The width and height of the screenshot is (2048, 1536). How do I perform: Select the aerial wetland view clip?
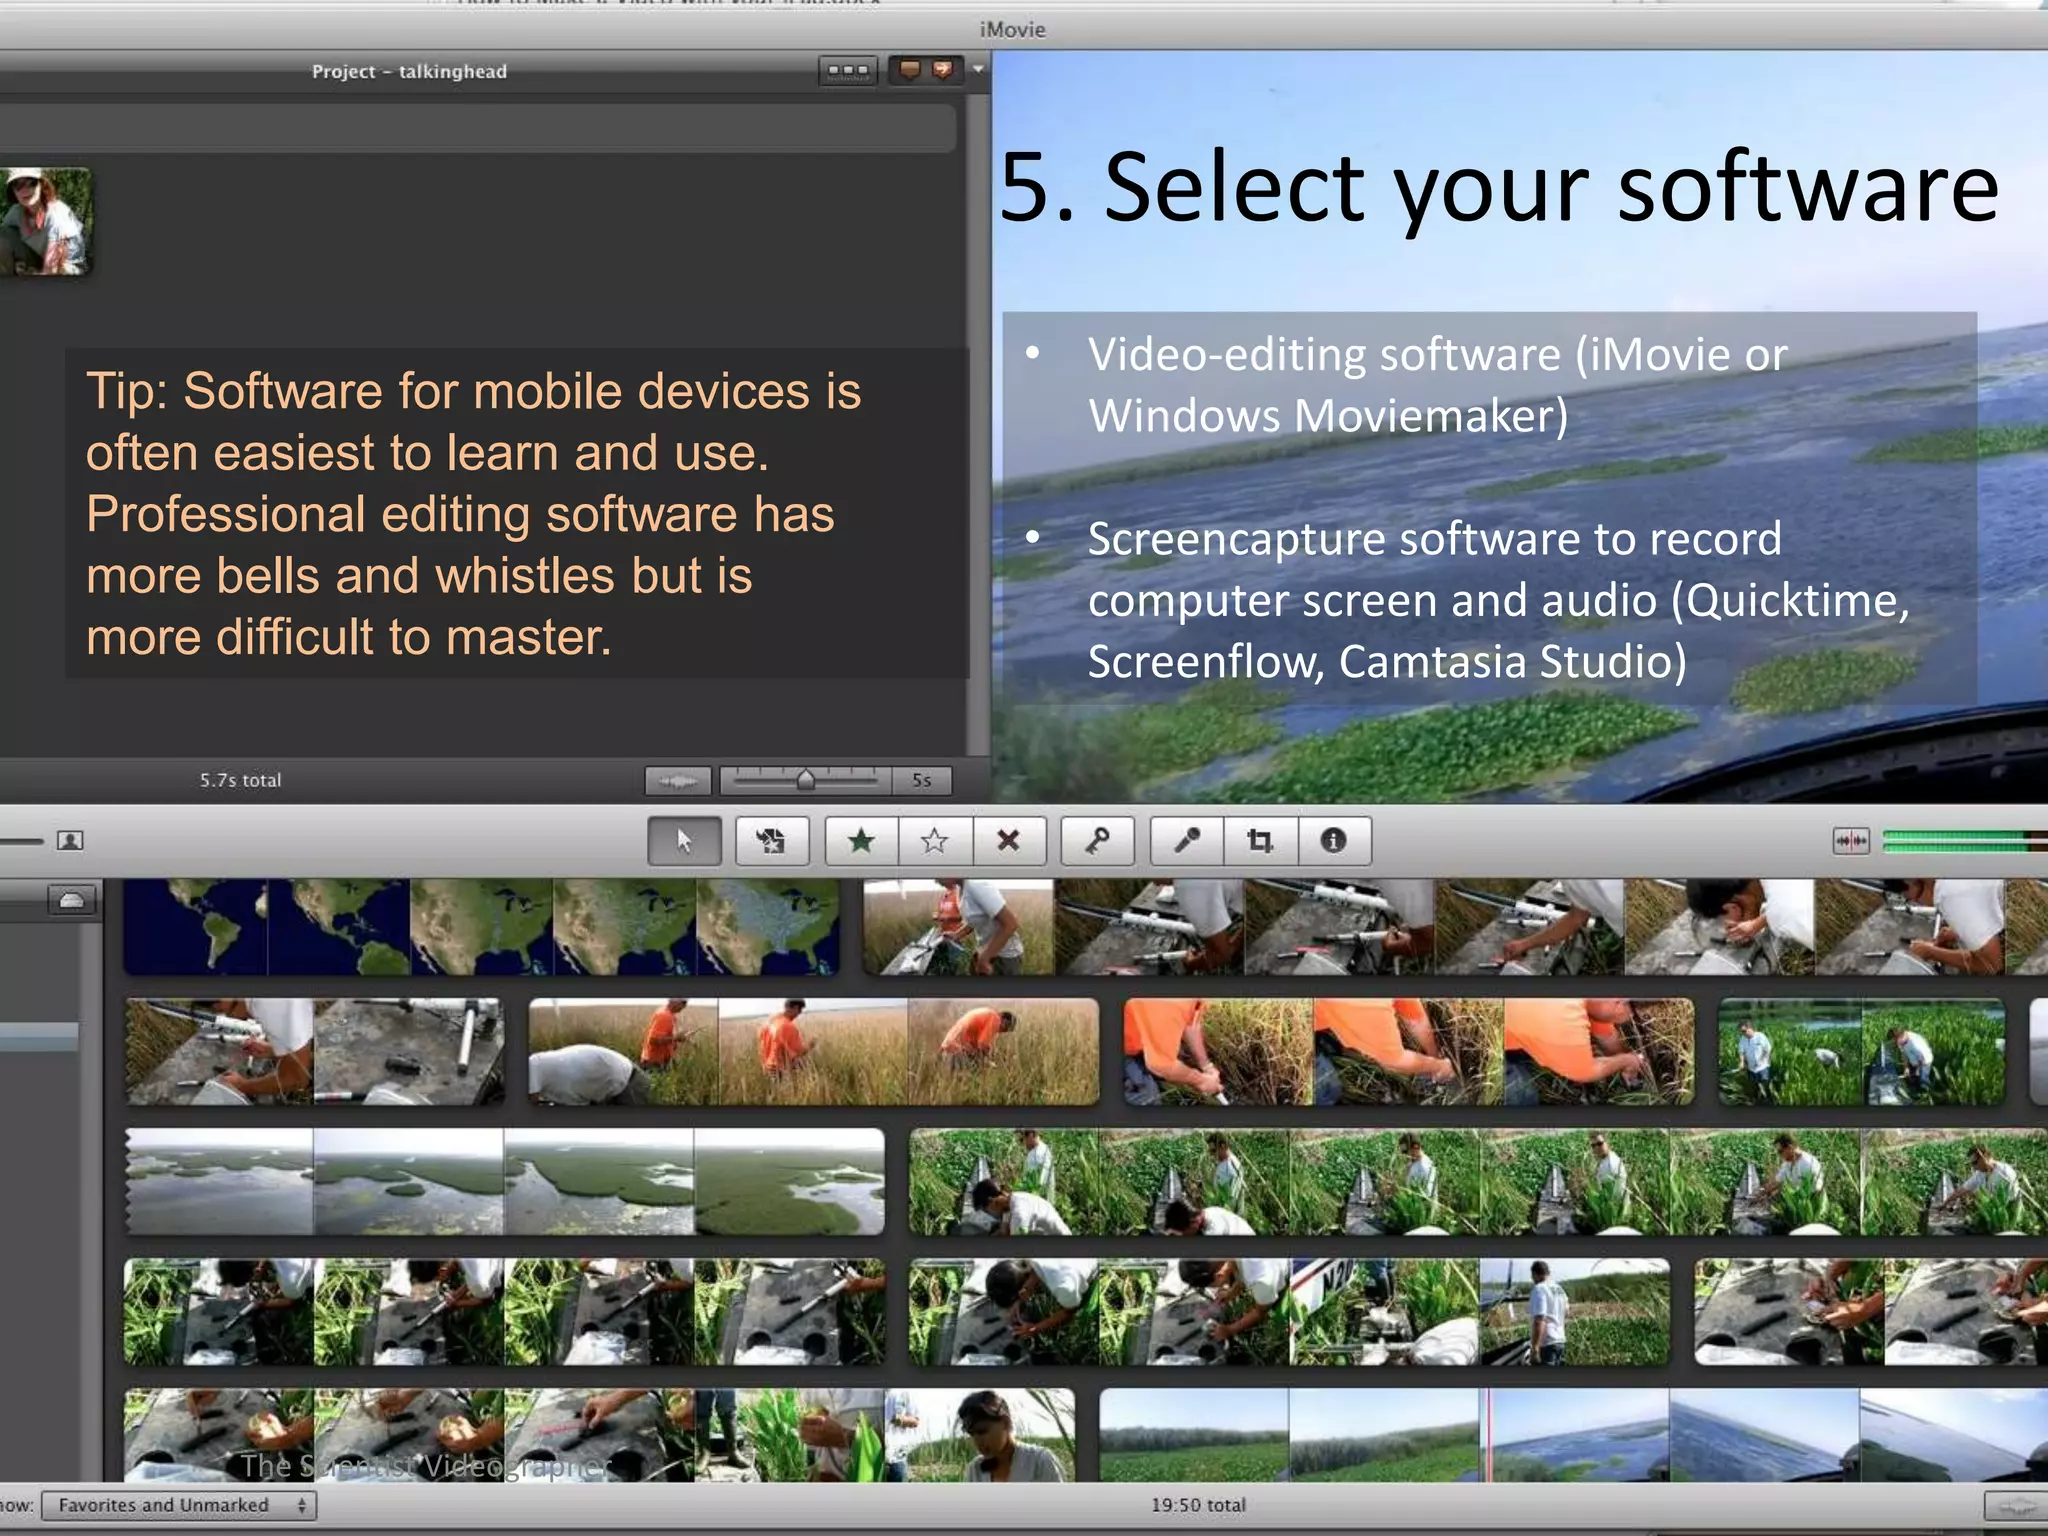[x=505, y=1182]
